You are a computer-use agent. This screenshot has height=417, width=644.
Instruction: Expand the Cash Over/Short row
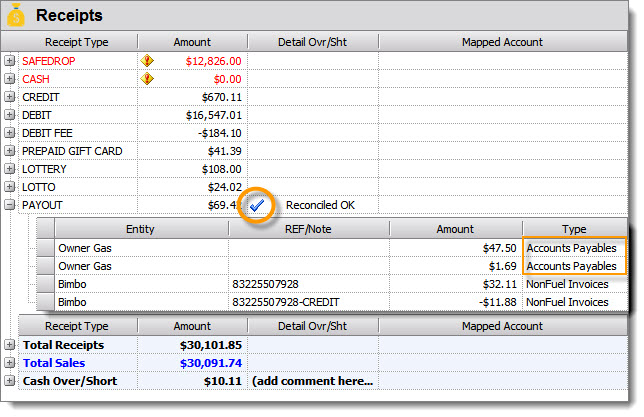(x=10, y=381)
